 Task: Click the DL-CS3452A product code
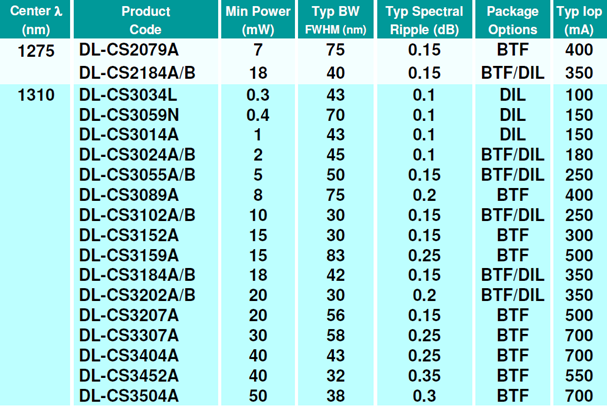tap(129, 376)
